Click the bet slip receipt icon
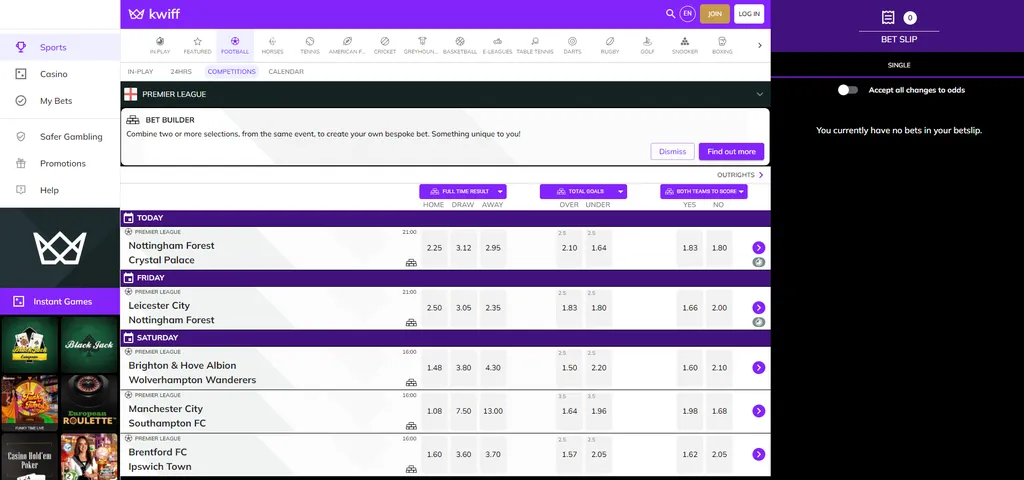1024x480 pixels. pos(888,18)
